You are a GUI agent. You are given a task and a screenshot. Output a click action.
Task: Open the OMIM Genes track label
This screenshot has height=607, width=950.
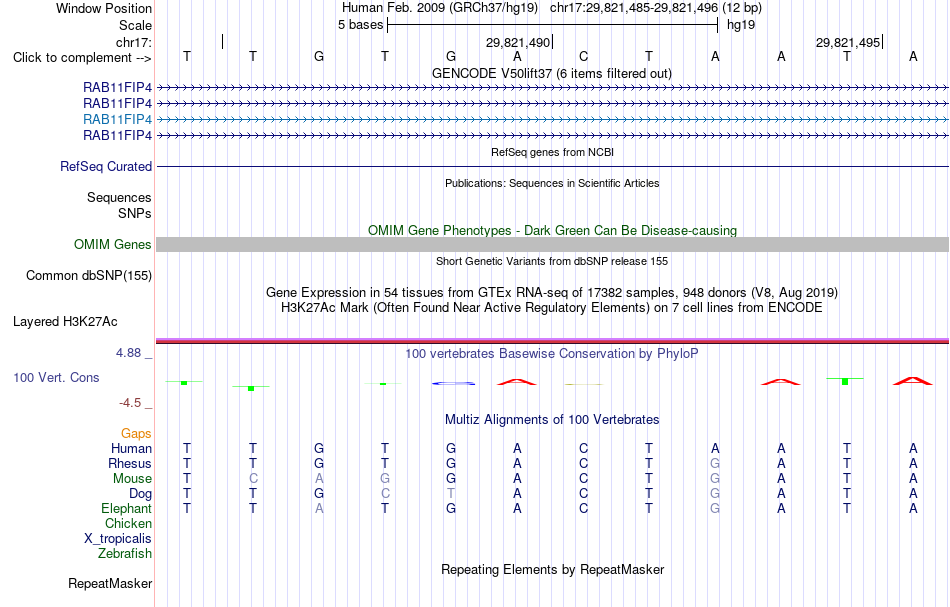[113, 244]
